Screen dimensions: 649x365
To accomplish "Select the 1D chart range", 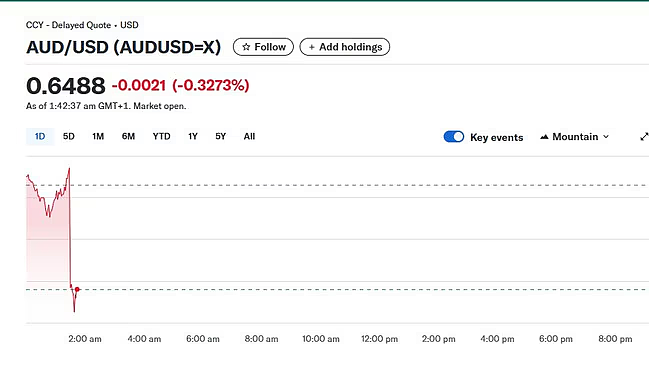I will coord(40,137).
